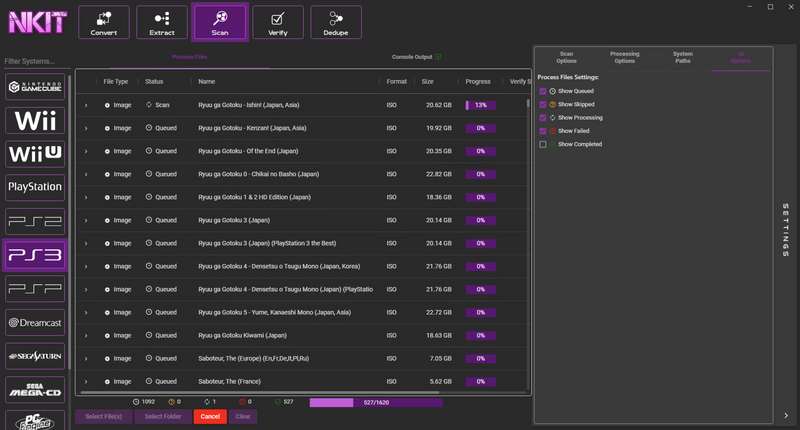Expand the Saboteur, The (Europe) row

tap(86, 359)
